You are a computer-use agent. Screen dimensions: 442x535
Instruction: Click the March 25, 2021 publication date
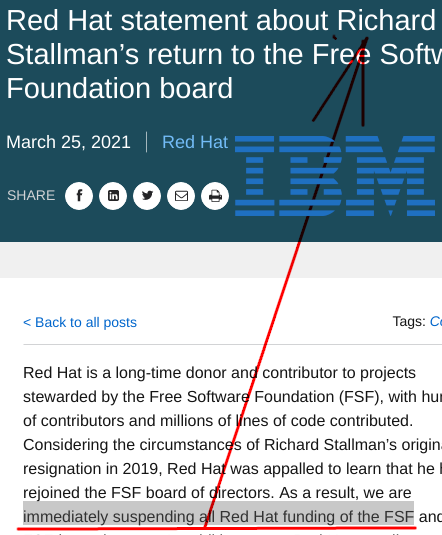pyautogui.click(x=68, y=142)
